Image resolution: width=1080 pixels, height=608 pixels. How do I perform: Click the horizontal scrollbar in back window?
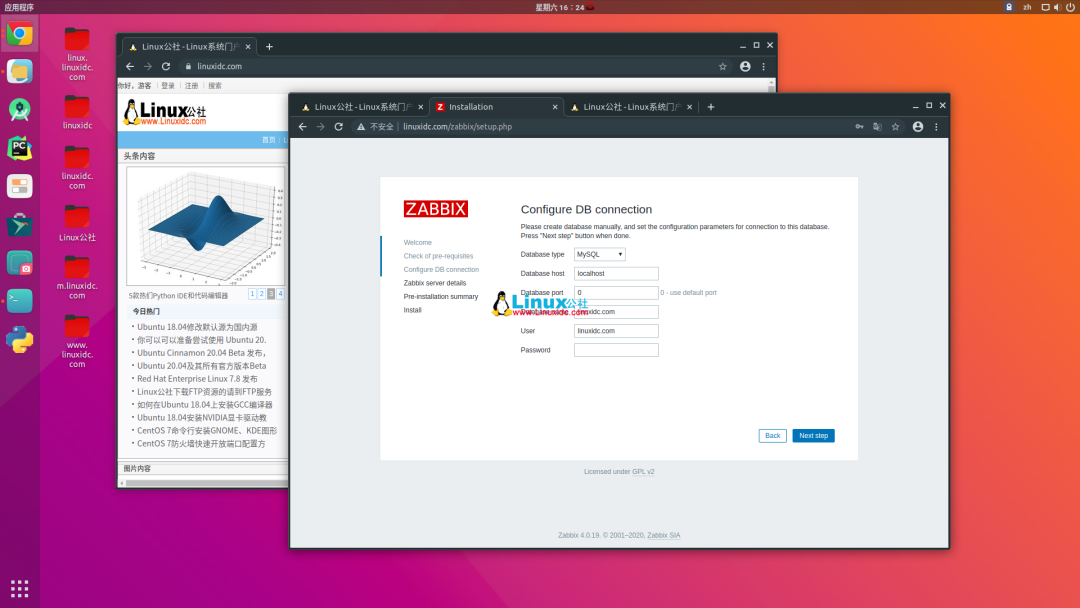point(205,483)
